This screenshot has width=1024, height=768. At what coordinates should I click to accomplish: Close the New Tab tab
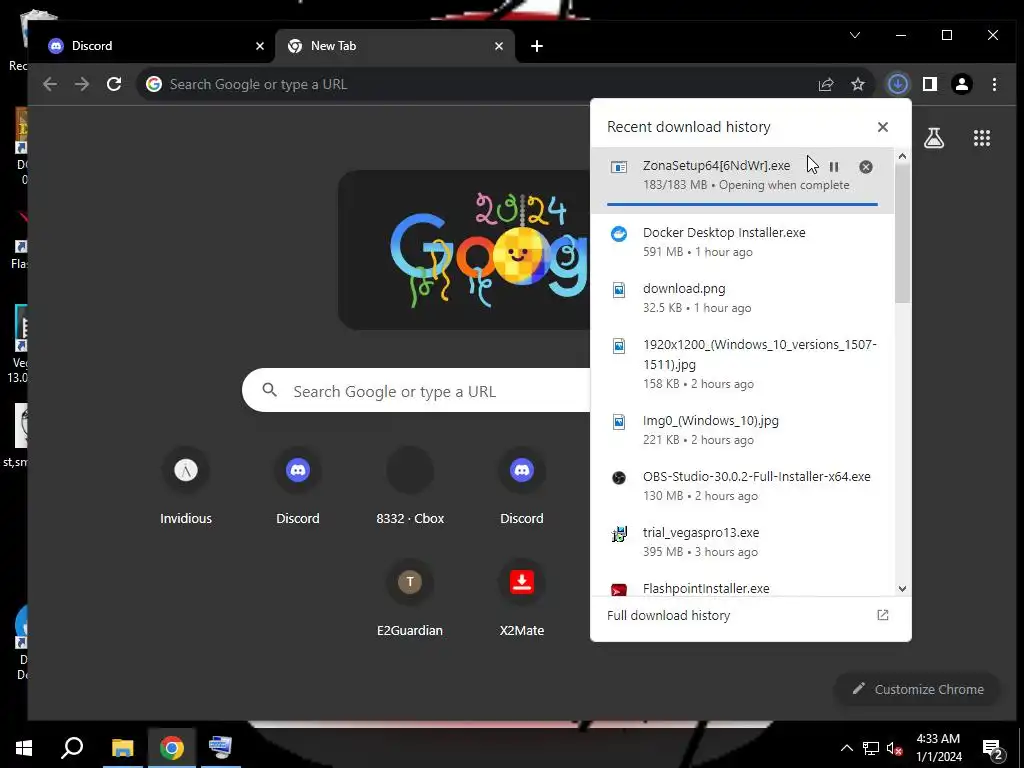(x=499, y=46)
